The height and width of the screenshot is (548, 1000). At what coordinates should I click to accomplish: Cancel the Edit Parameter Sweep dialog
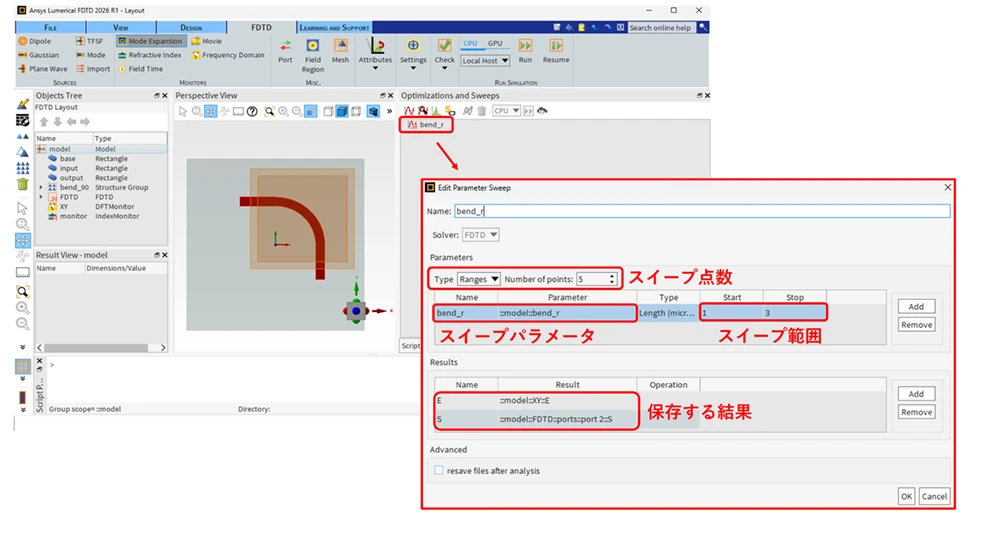tap(934, 496)
